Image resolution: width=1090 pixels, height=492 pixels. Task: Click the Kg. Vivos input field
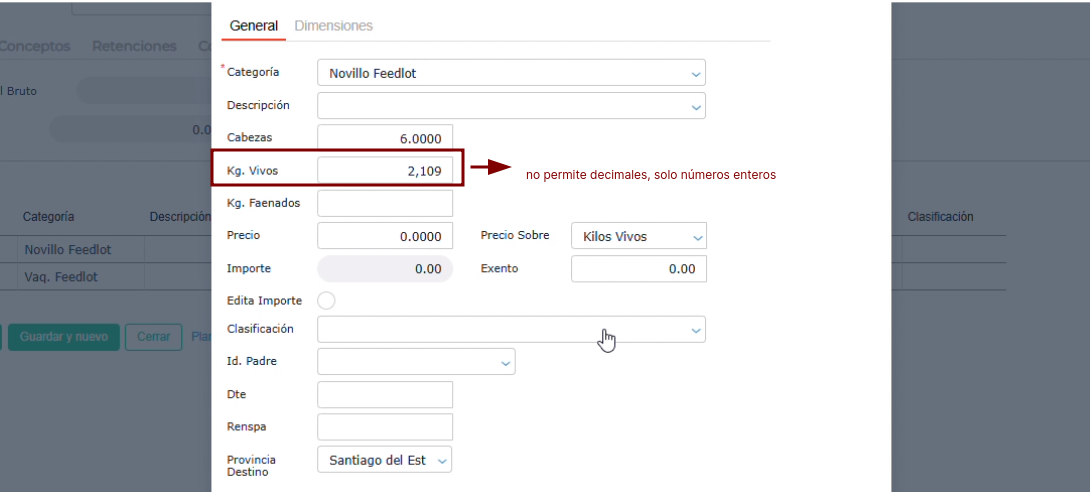tap(384, 171)
